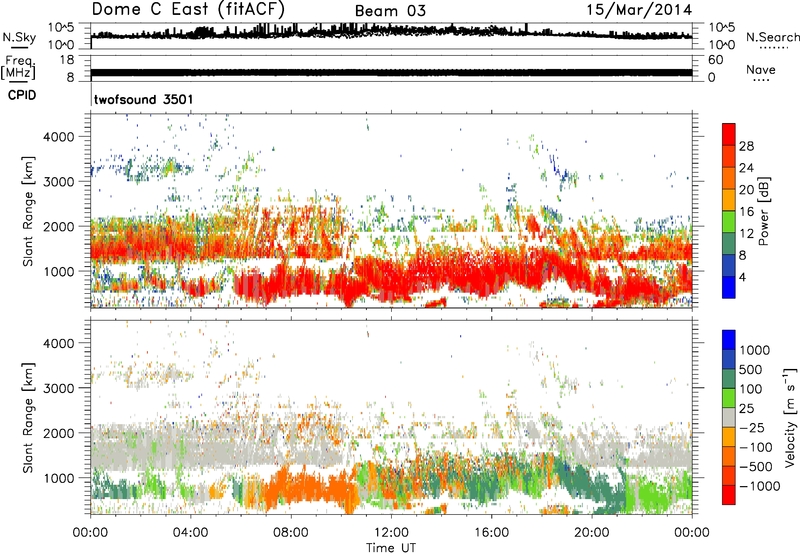Select the 'Beam 03' label
This screenshot has width=800, height=554.
(390, 11)
